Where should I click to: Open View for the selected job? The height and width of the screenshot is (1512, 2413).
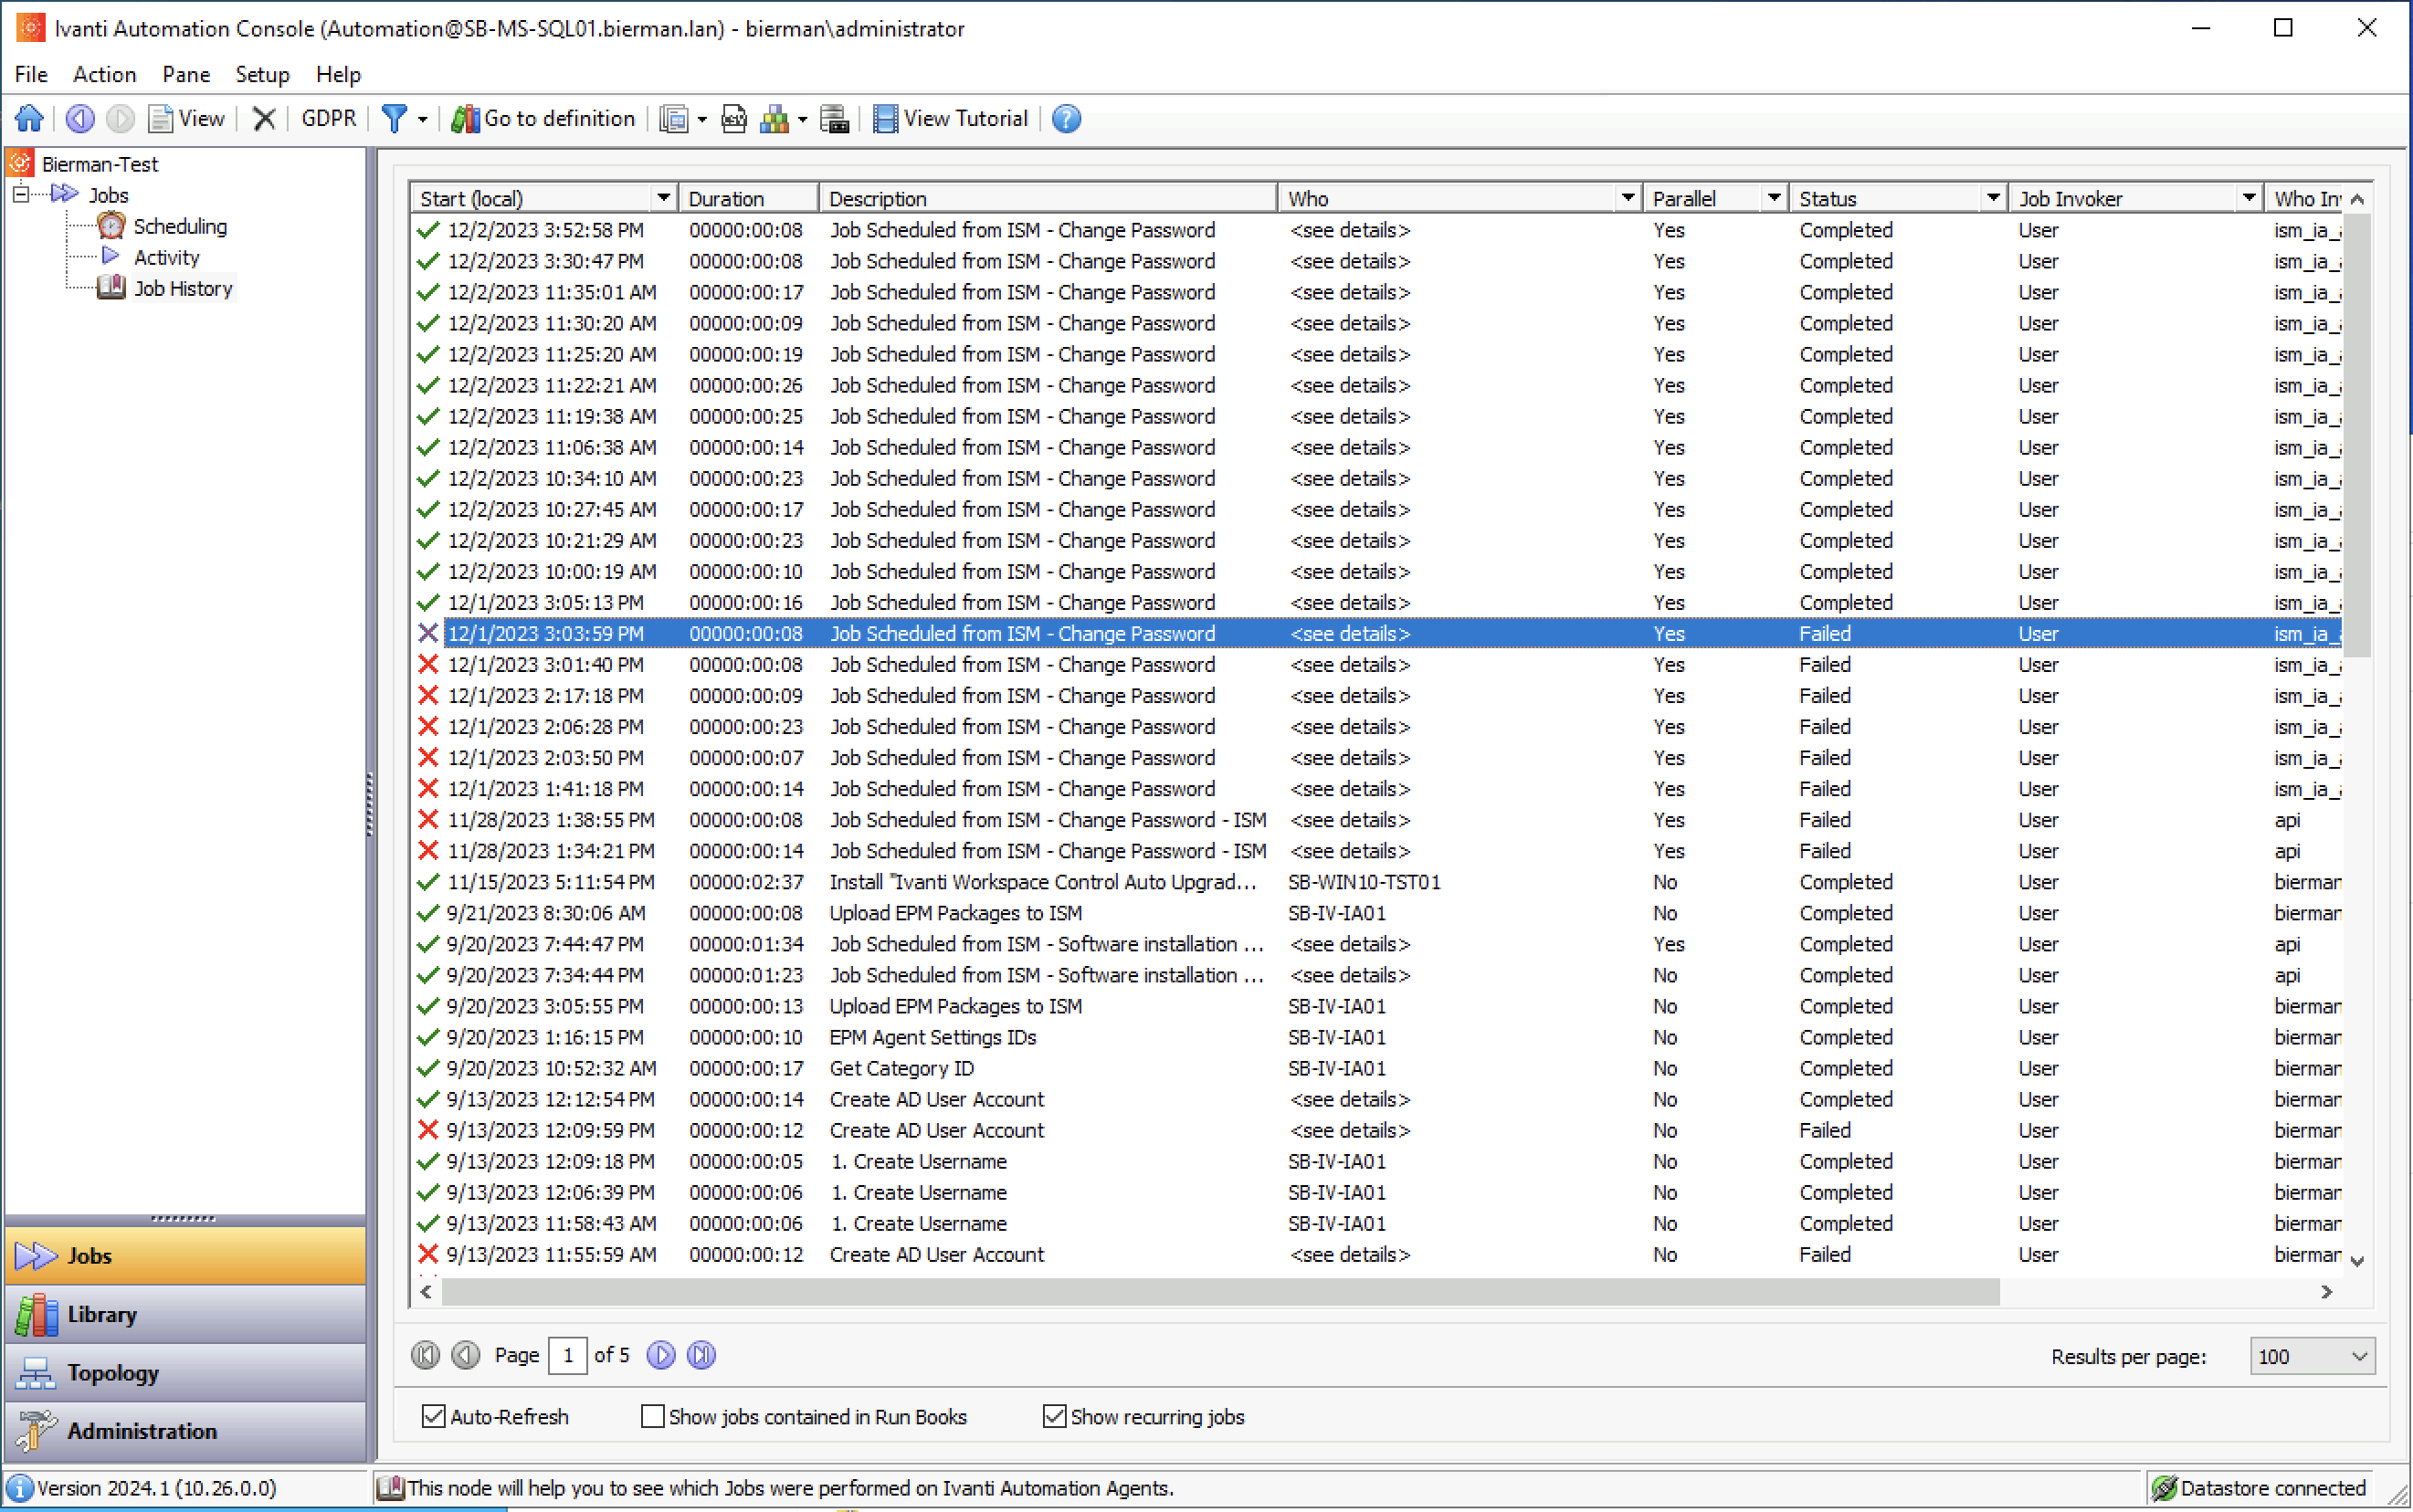click(x=187, y=119)
